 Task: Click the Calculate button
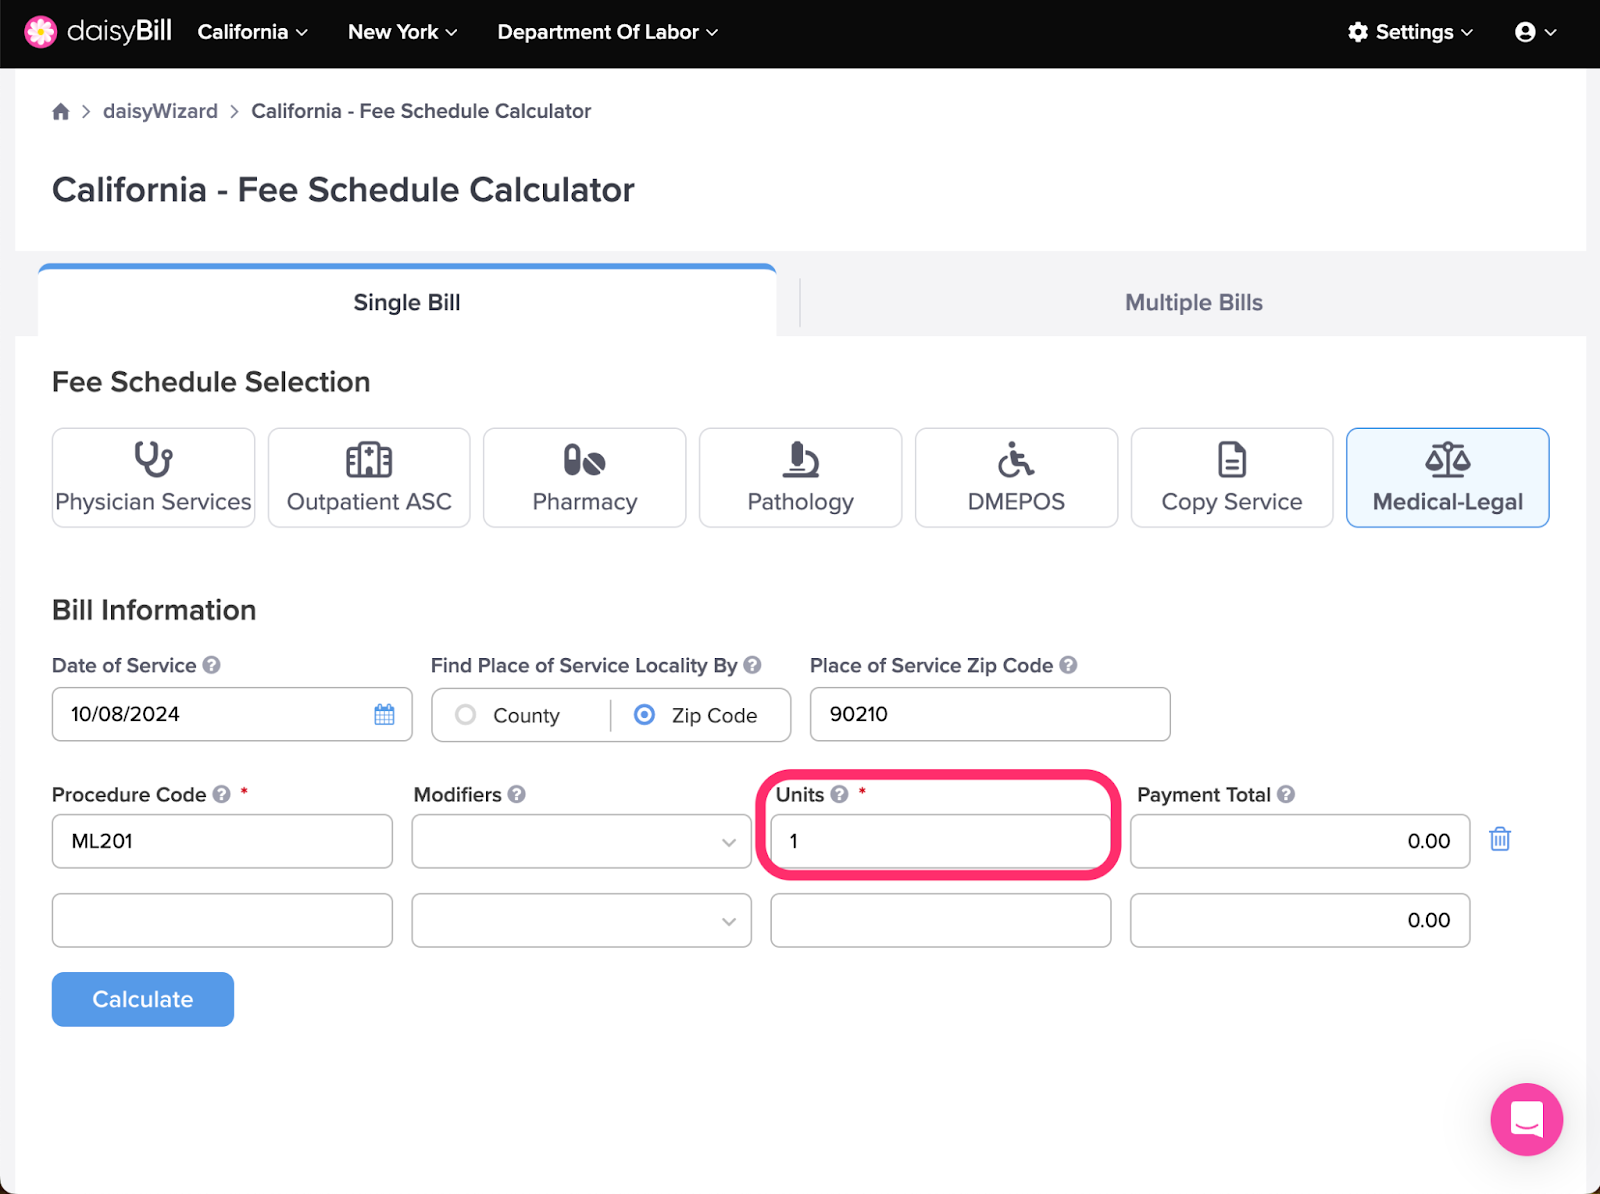coord(143,999)
